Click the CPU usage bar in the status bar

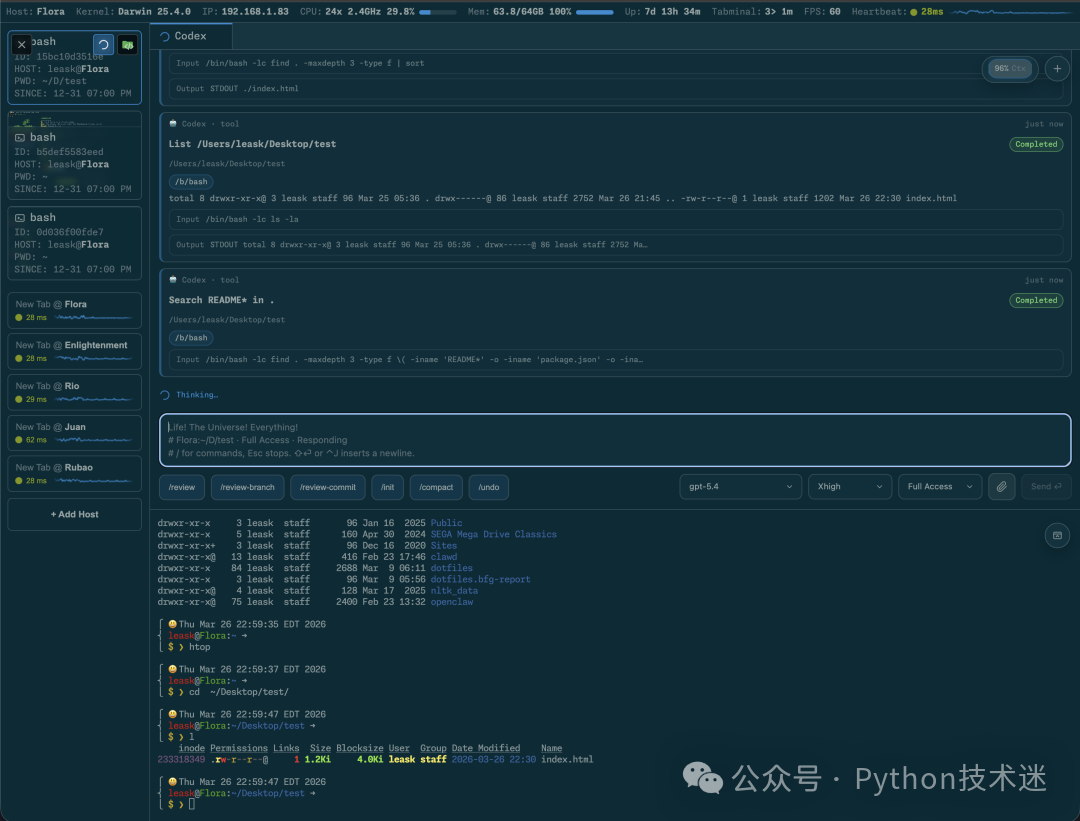[x=437, y=12]
